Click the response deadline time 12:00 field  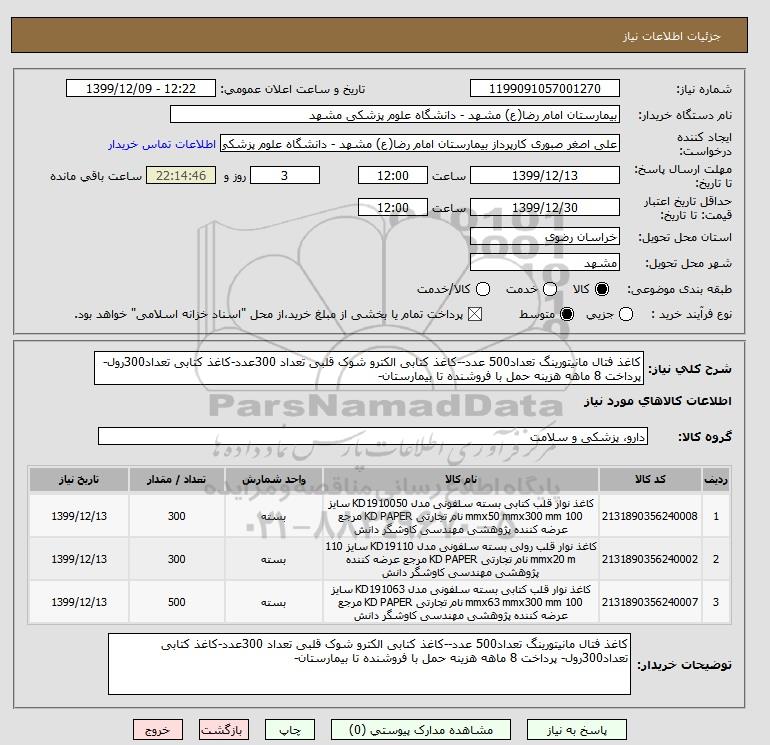coord(393,175)
